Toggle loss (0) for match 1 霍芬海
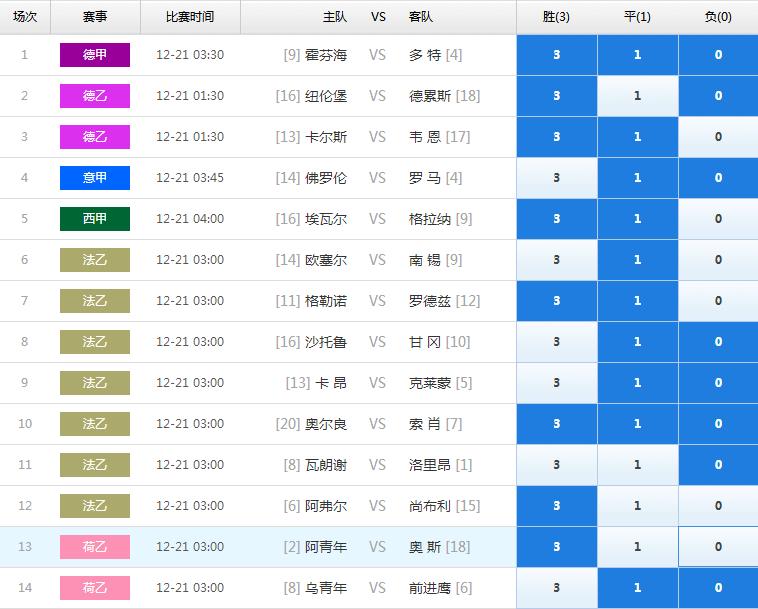This screenshot has width=758, height=609. 718,55
